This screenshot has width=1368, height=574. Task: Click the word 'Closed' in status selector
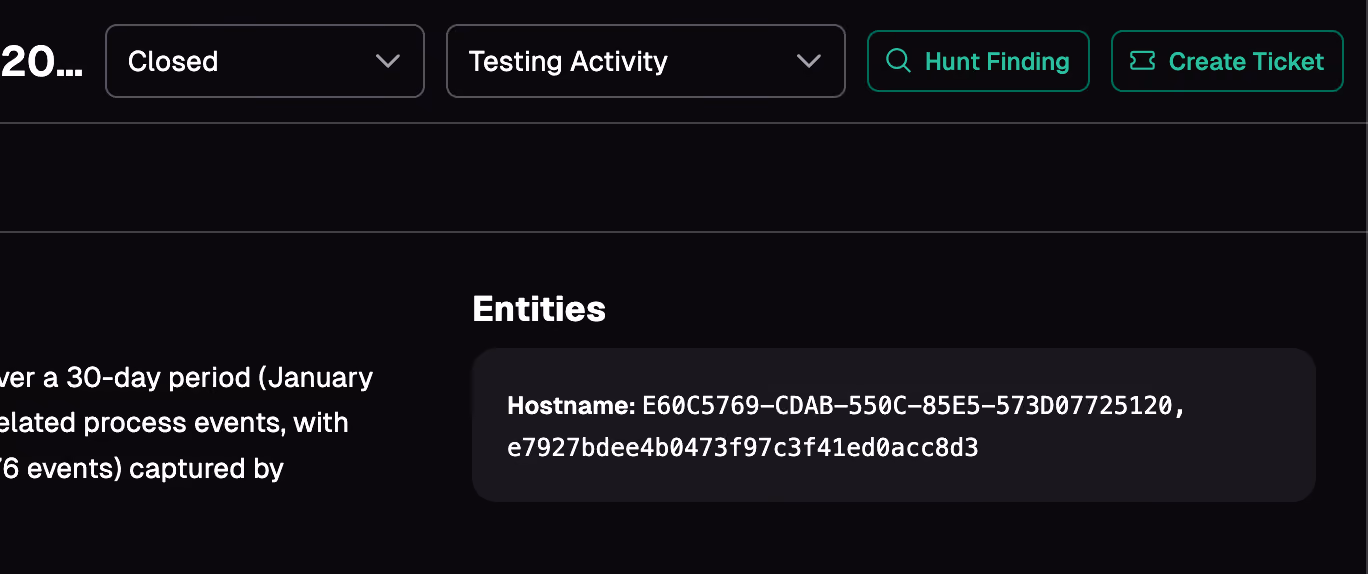(x=173, y=61)
